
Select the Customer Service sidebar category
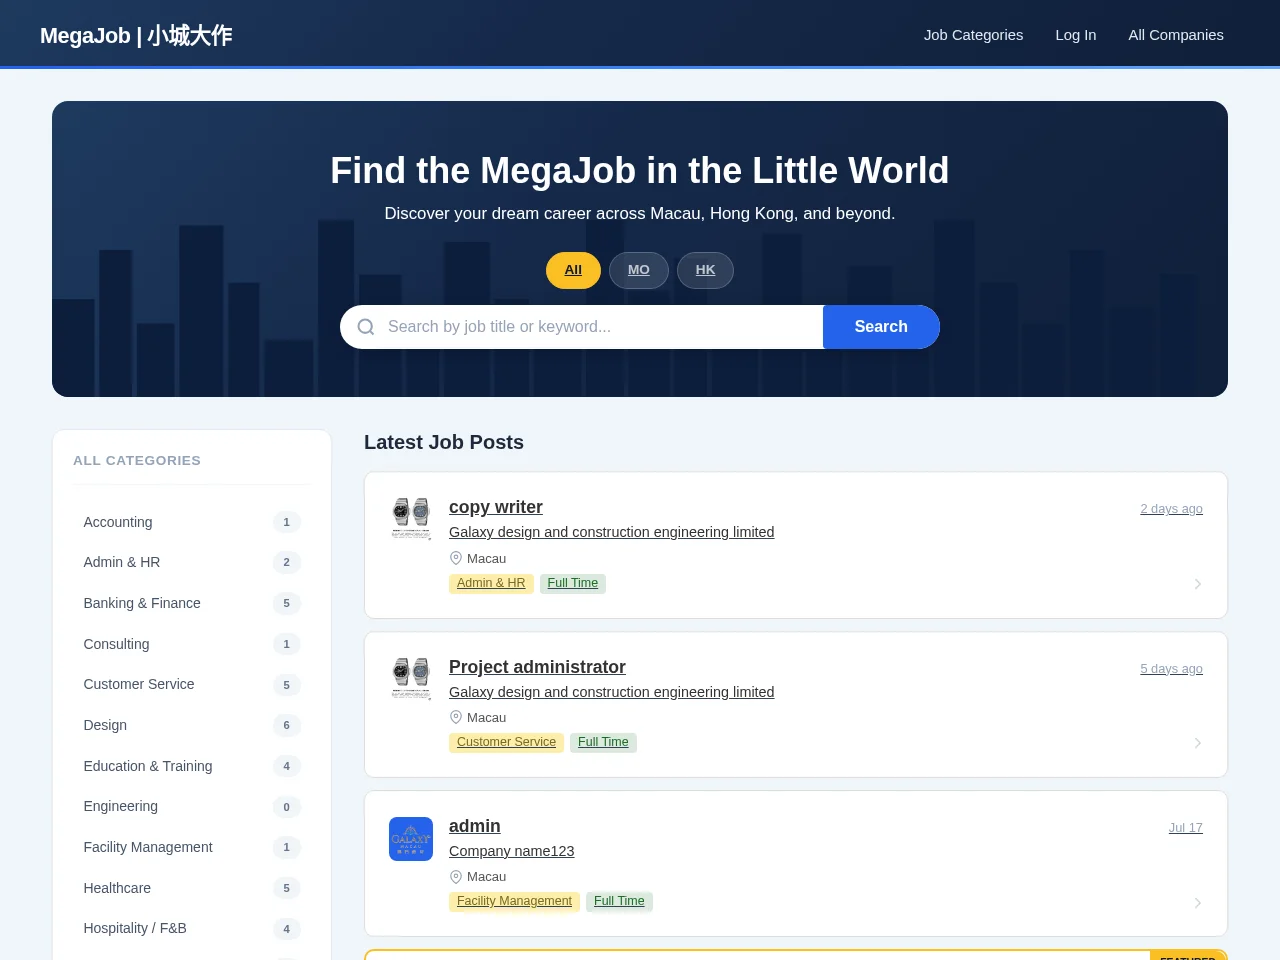[x=192, y=684]
